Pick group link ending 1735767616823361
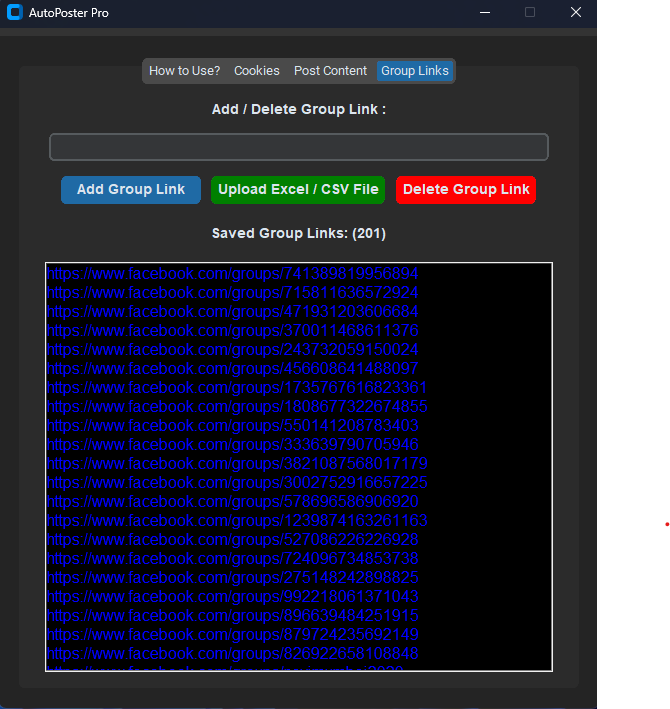This screenshot has height=709, width=670. click(x=237, y=388)
